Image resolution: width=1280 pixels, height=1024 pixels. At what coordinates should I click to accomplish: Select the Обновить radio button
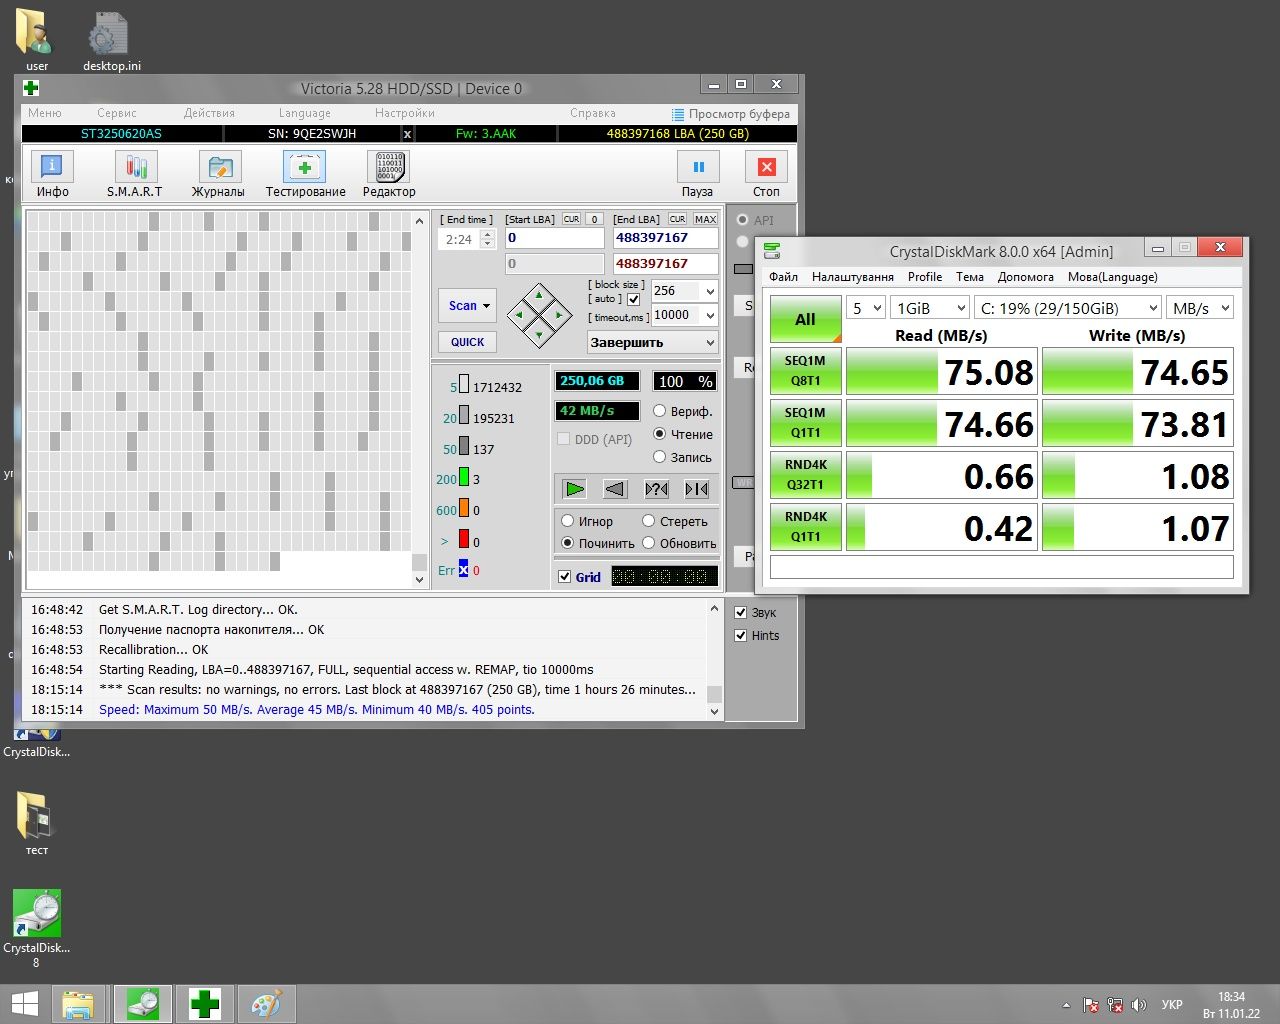coord(648,543)
